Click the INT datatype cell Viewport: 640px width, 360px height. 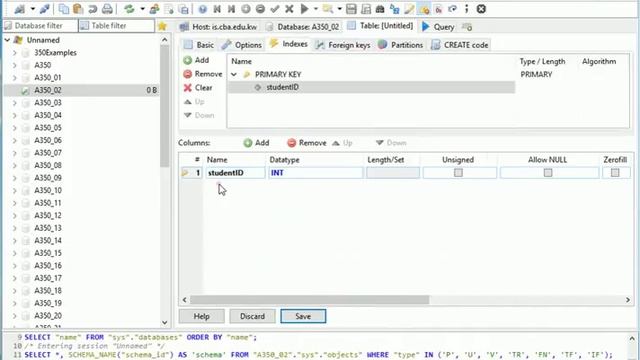(x=316, y=173)
